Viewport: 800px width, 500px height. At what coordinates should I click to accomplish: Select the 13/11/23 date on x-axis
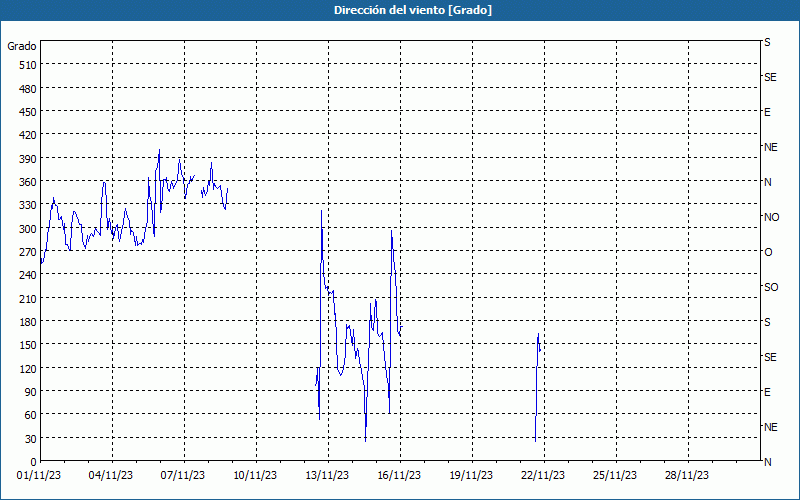327,476
